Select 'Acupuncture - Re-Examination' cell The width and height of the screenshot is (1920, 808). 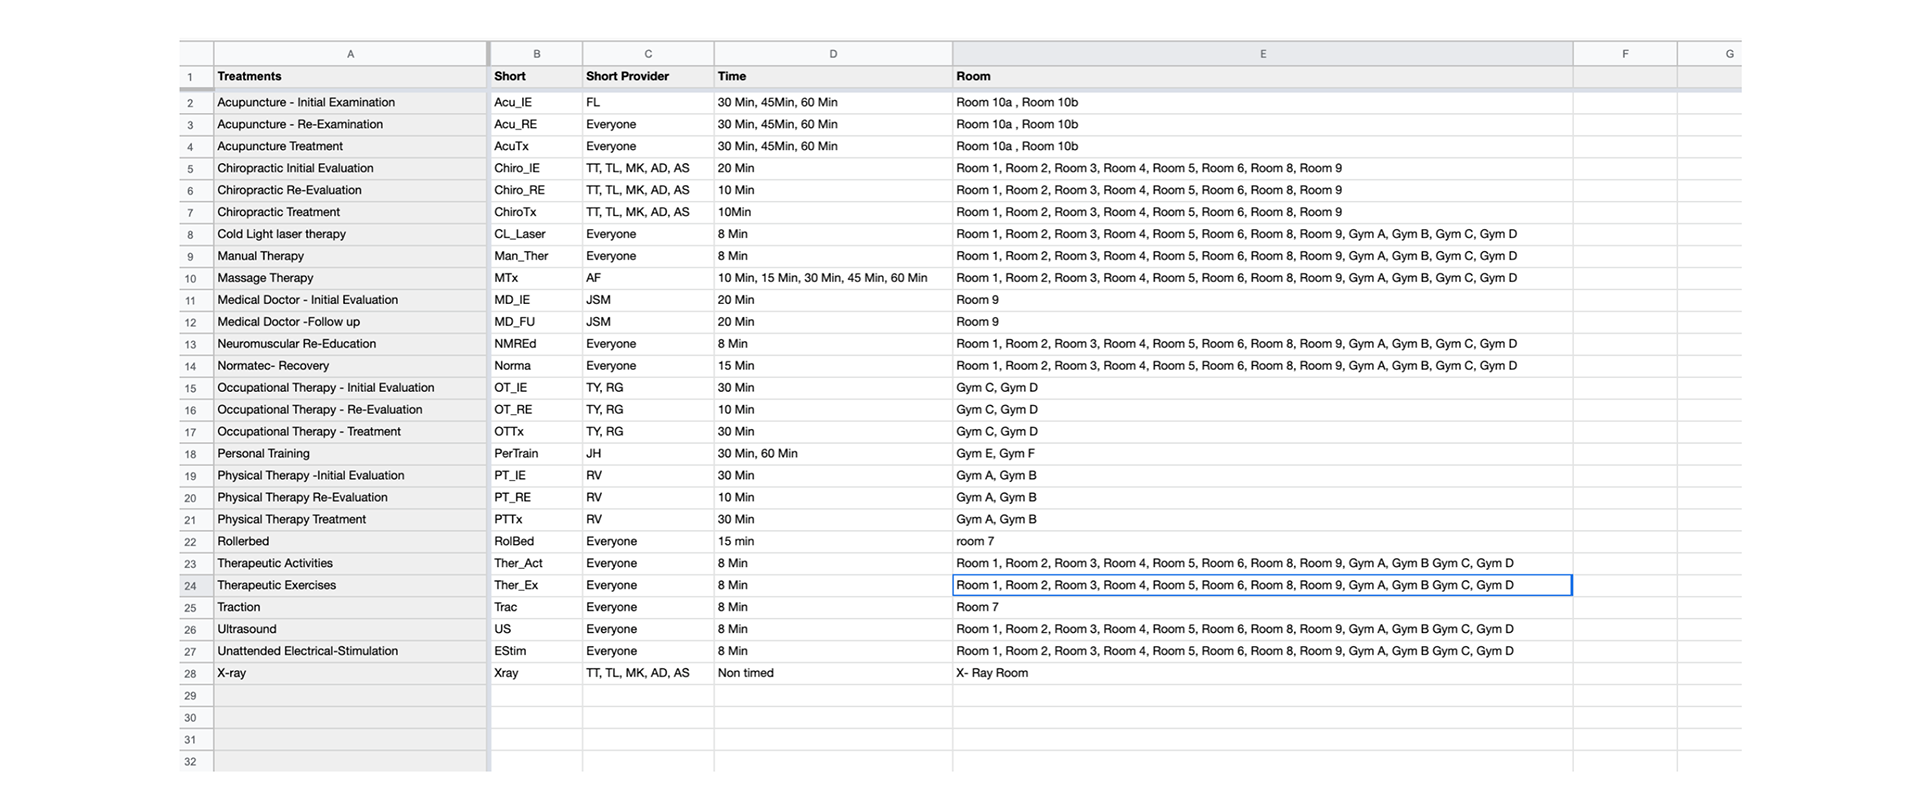350,124
